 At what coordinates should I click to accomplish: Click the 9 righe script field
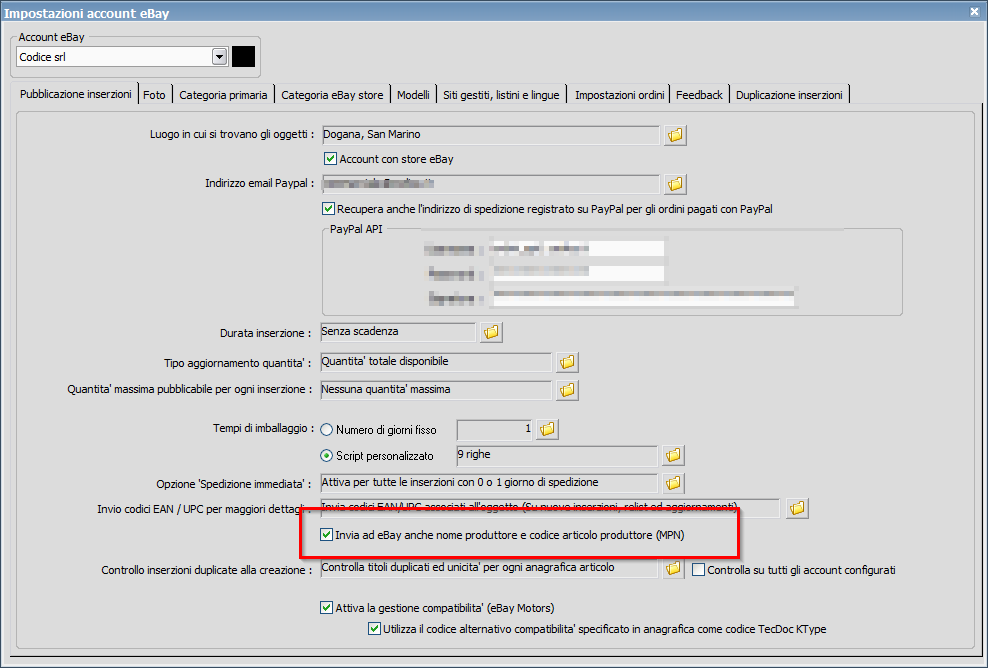557,455
